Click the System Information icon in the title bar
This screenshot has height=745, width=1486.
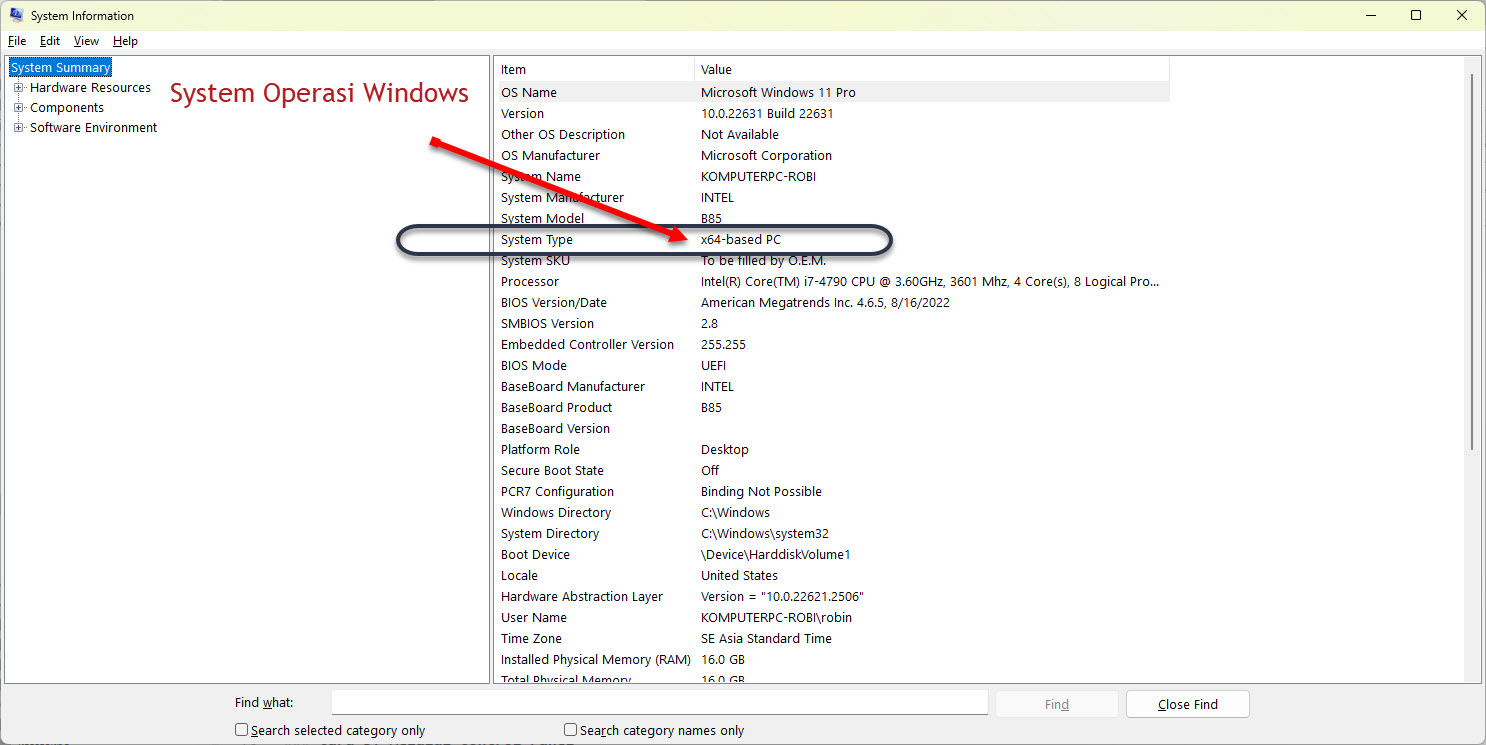pos(15,15)
